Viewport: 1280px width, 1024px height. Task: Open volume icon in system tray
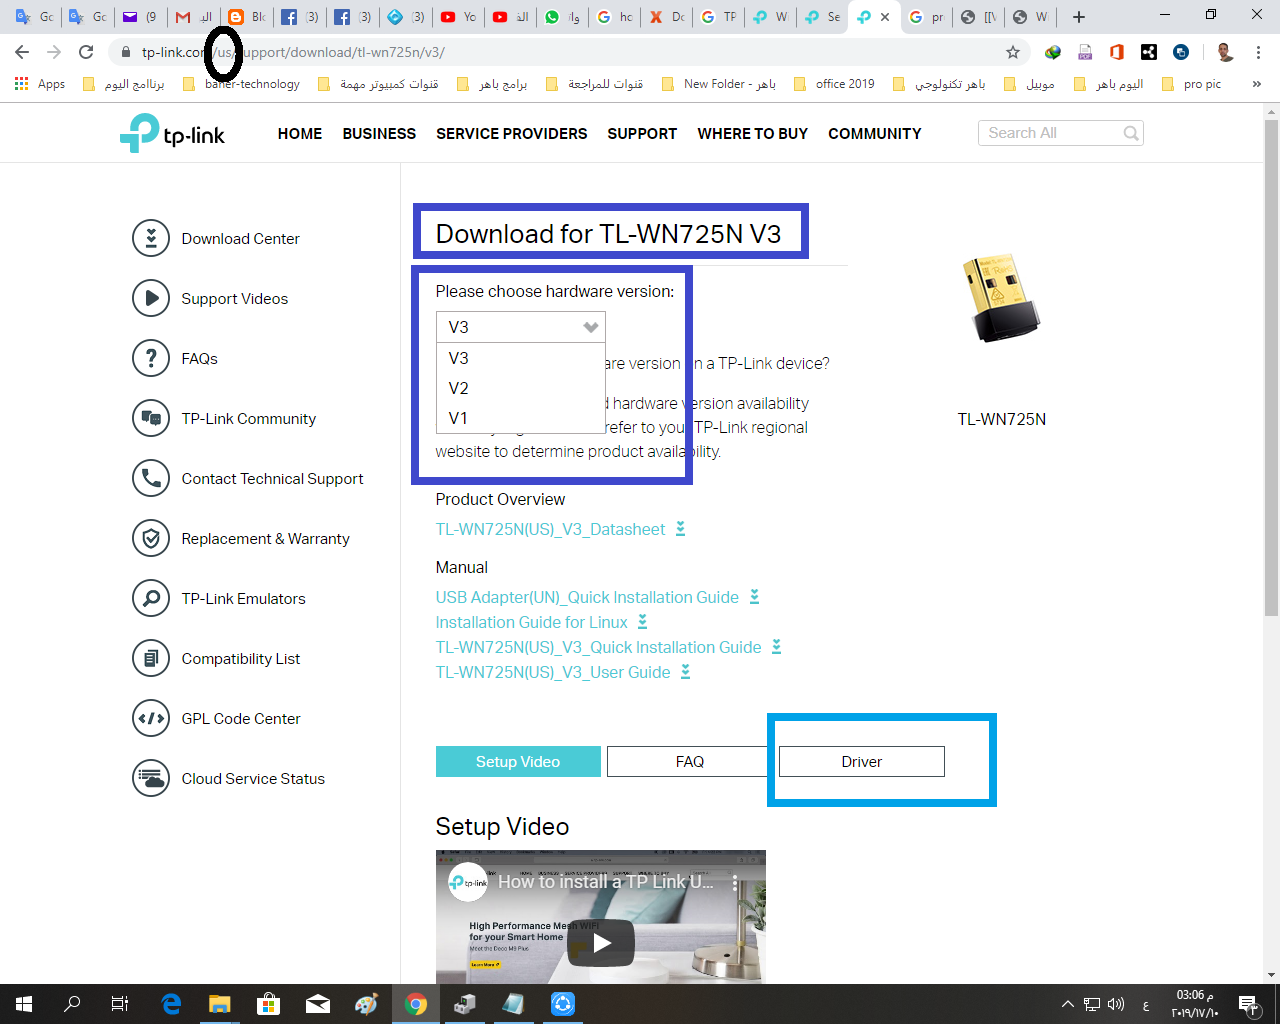pos(1116,1004)
